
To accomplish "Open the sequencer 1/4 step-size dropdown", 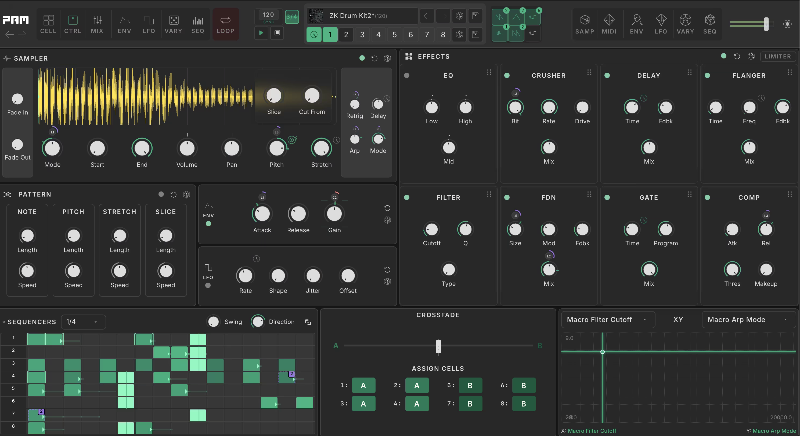I will [x=84, y=322].
